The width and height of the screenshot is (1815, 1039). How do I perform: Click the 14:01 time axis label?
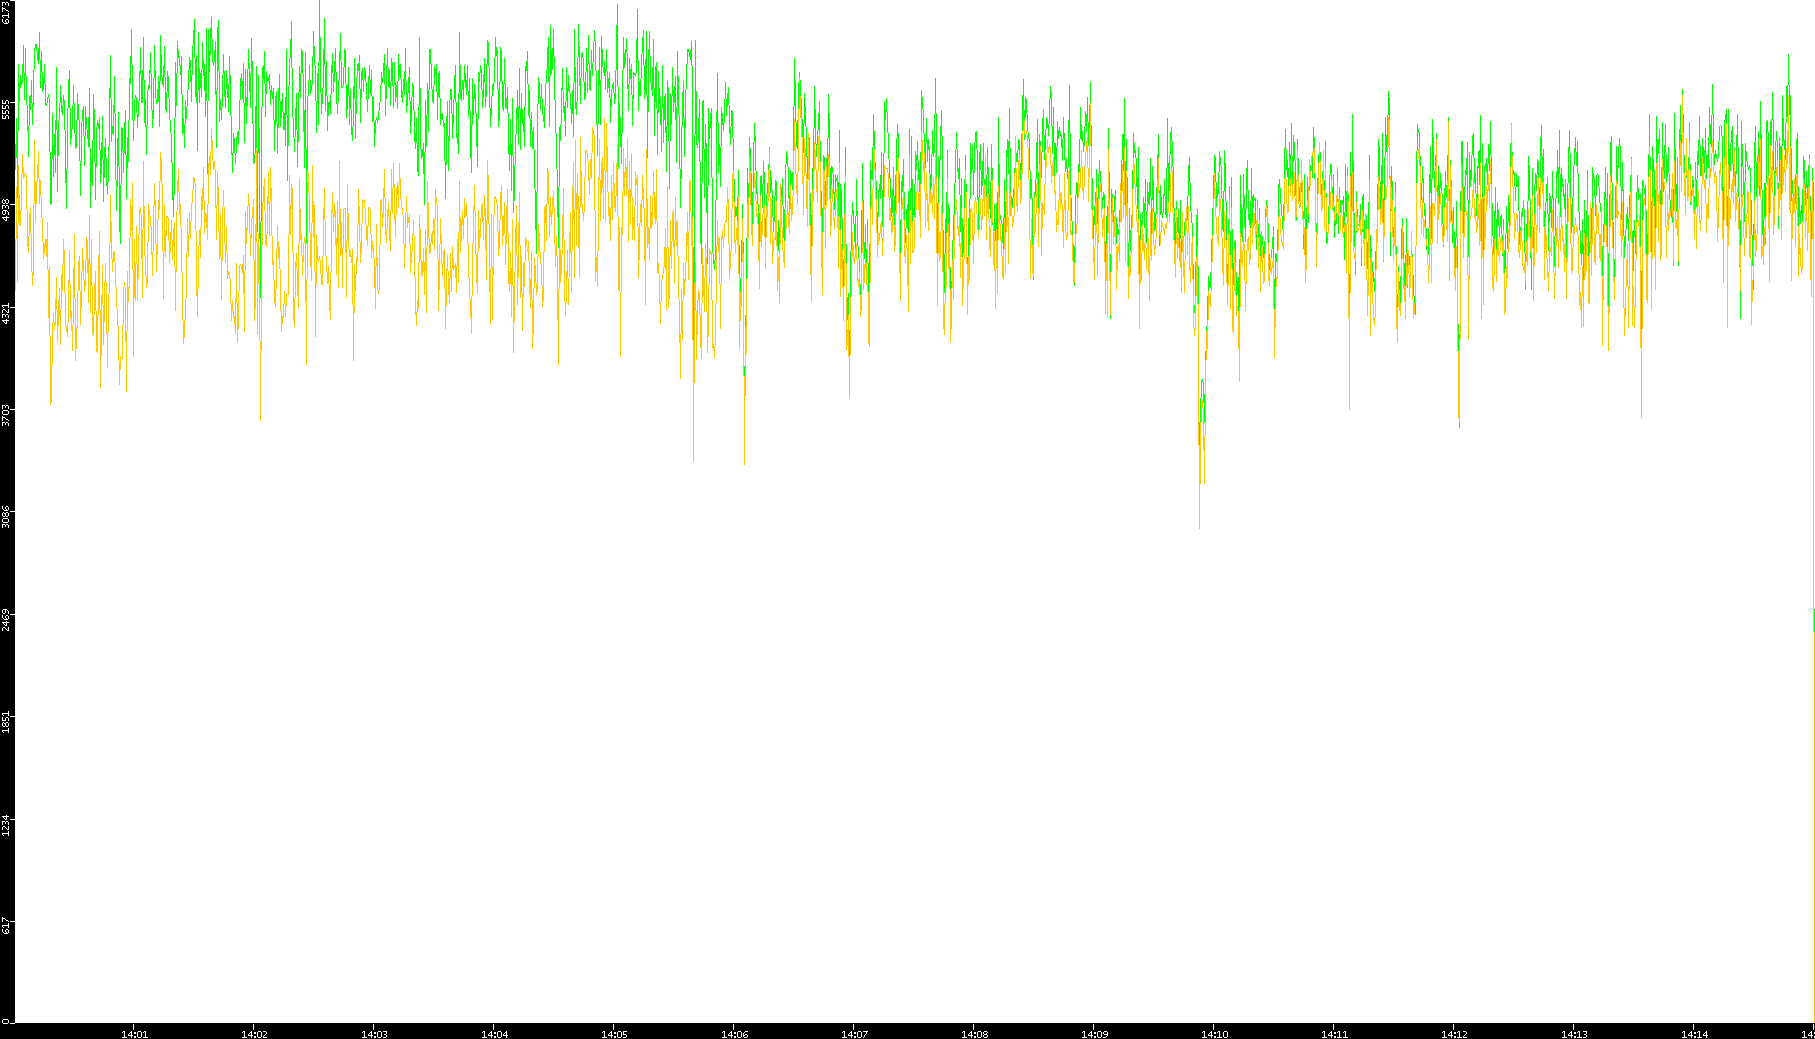tap(134, 1034)
